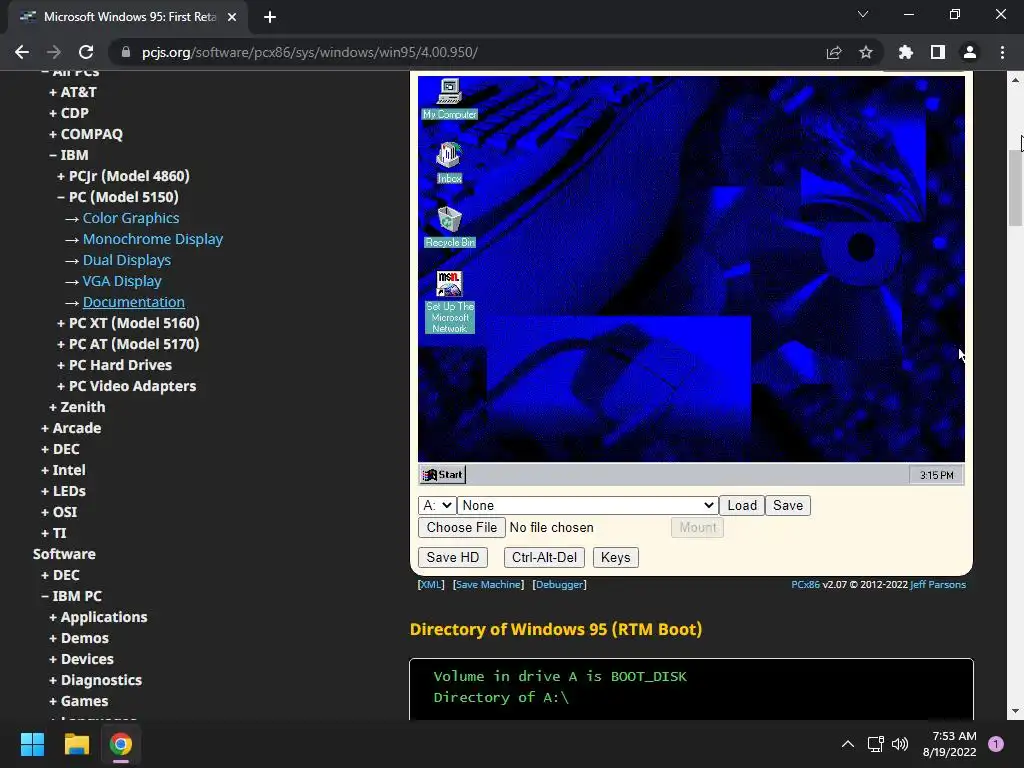Click the site lock icon in address bar

[x=125, y=52]
